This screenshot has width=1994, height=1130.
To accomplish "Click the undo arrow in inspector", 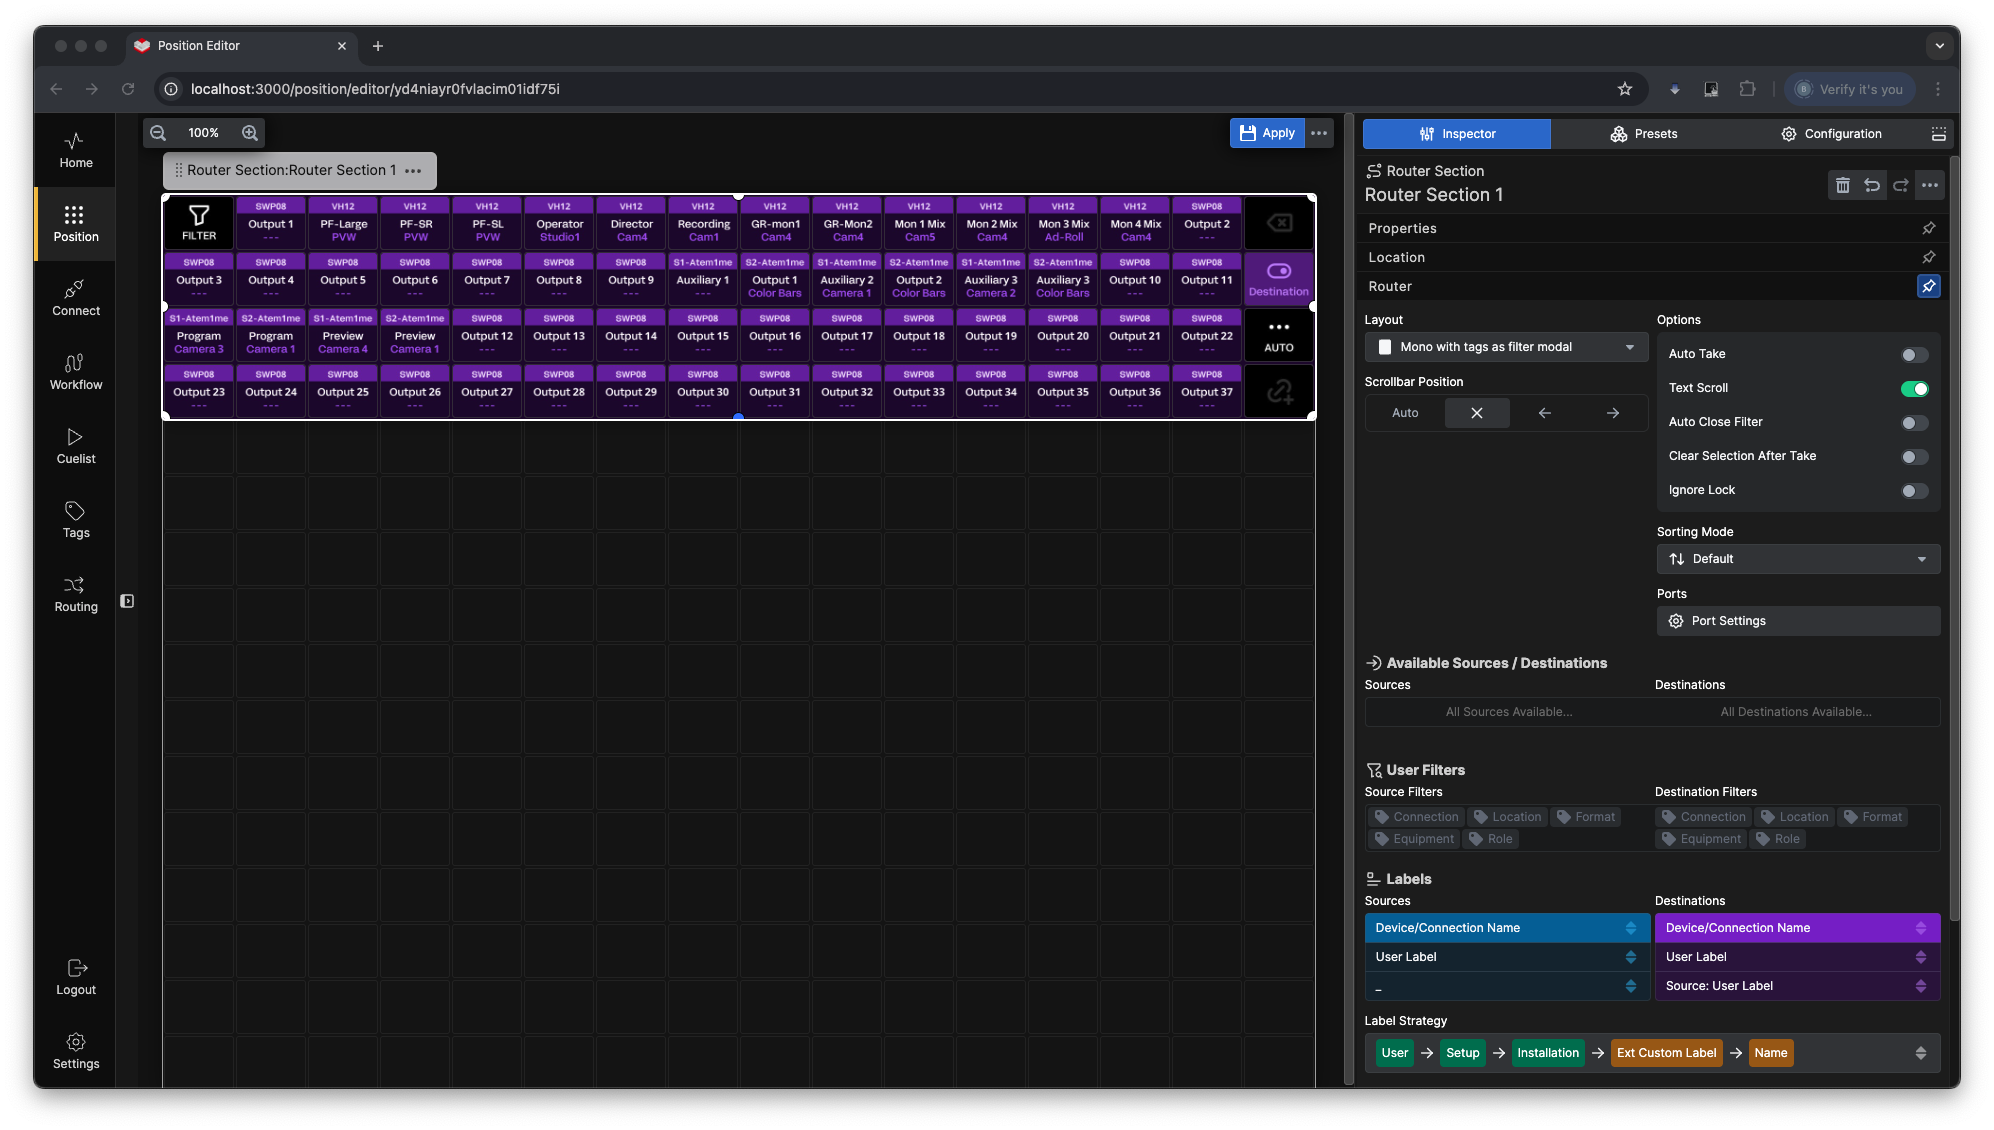I will (1872, 185).
